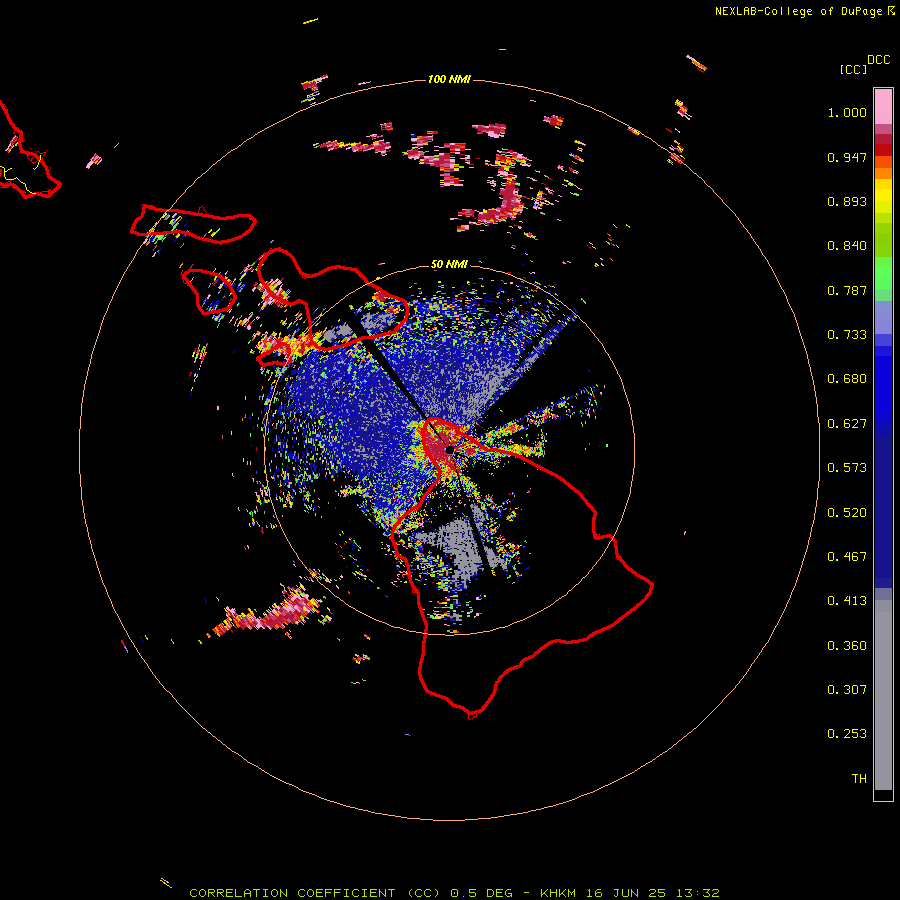This screenshot has width=900, height=900.
Task: Click the Correlation Coefficient caption at bottom
Action: [454, 893]
